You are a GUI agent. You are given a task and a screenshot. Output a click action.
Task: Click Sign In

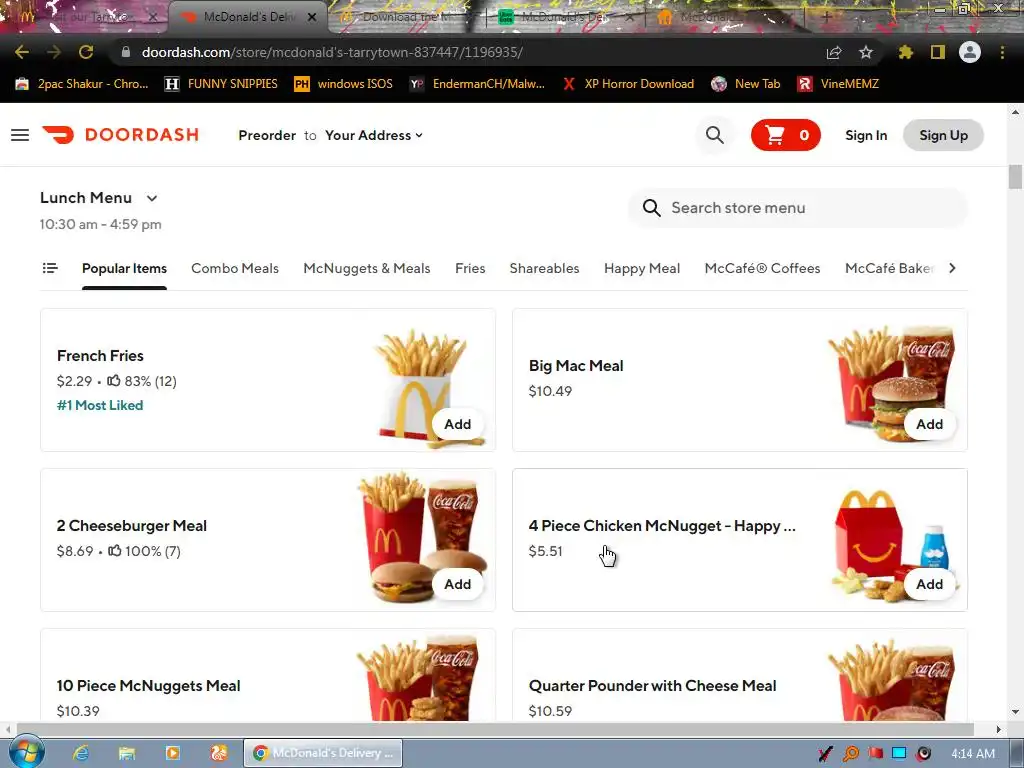(866, 135)
